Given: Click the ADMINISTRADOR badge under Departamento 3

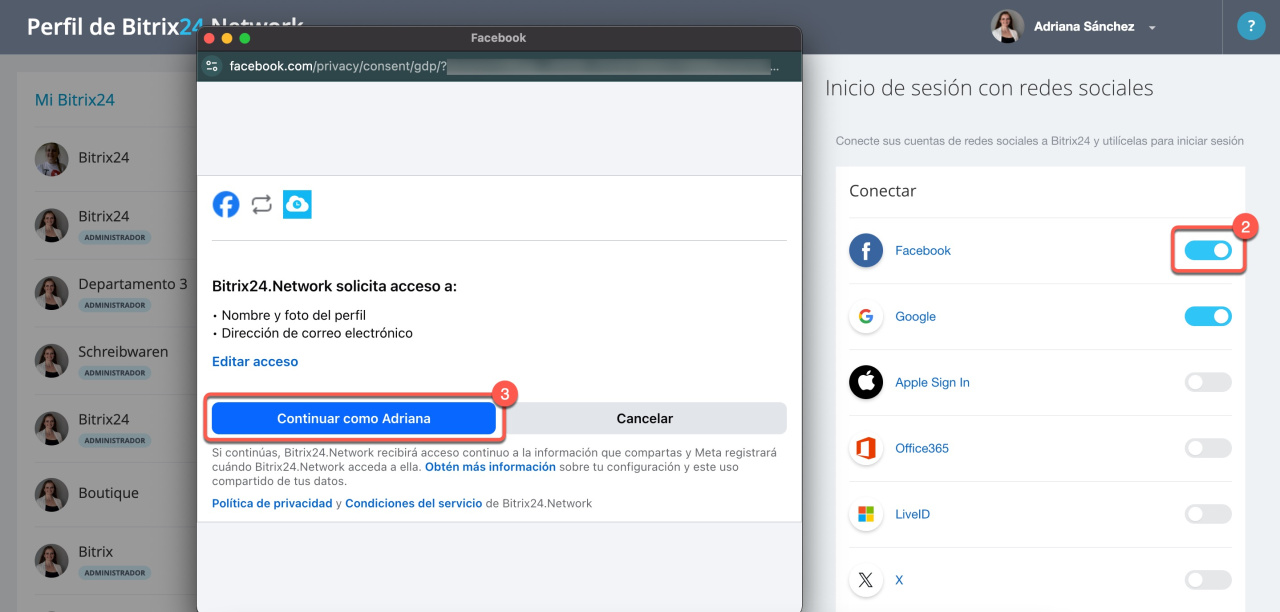Looking at the screenshot, I should pyautogui.click(x=115, y=305).
